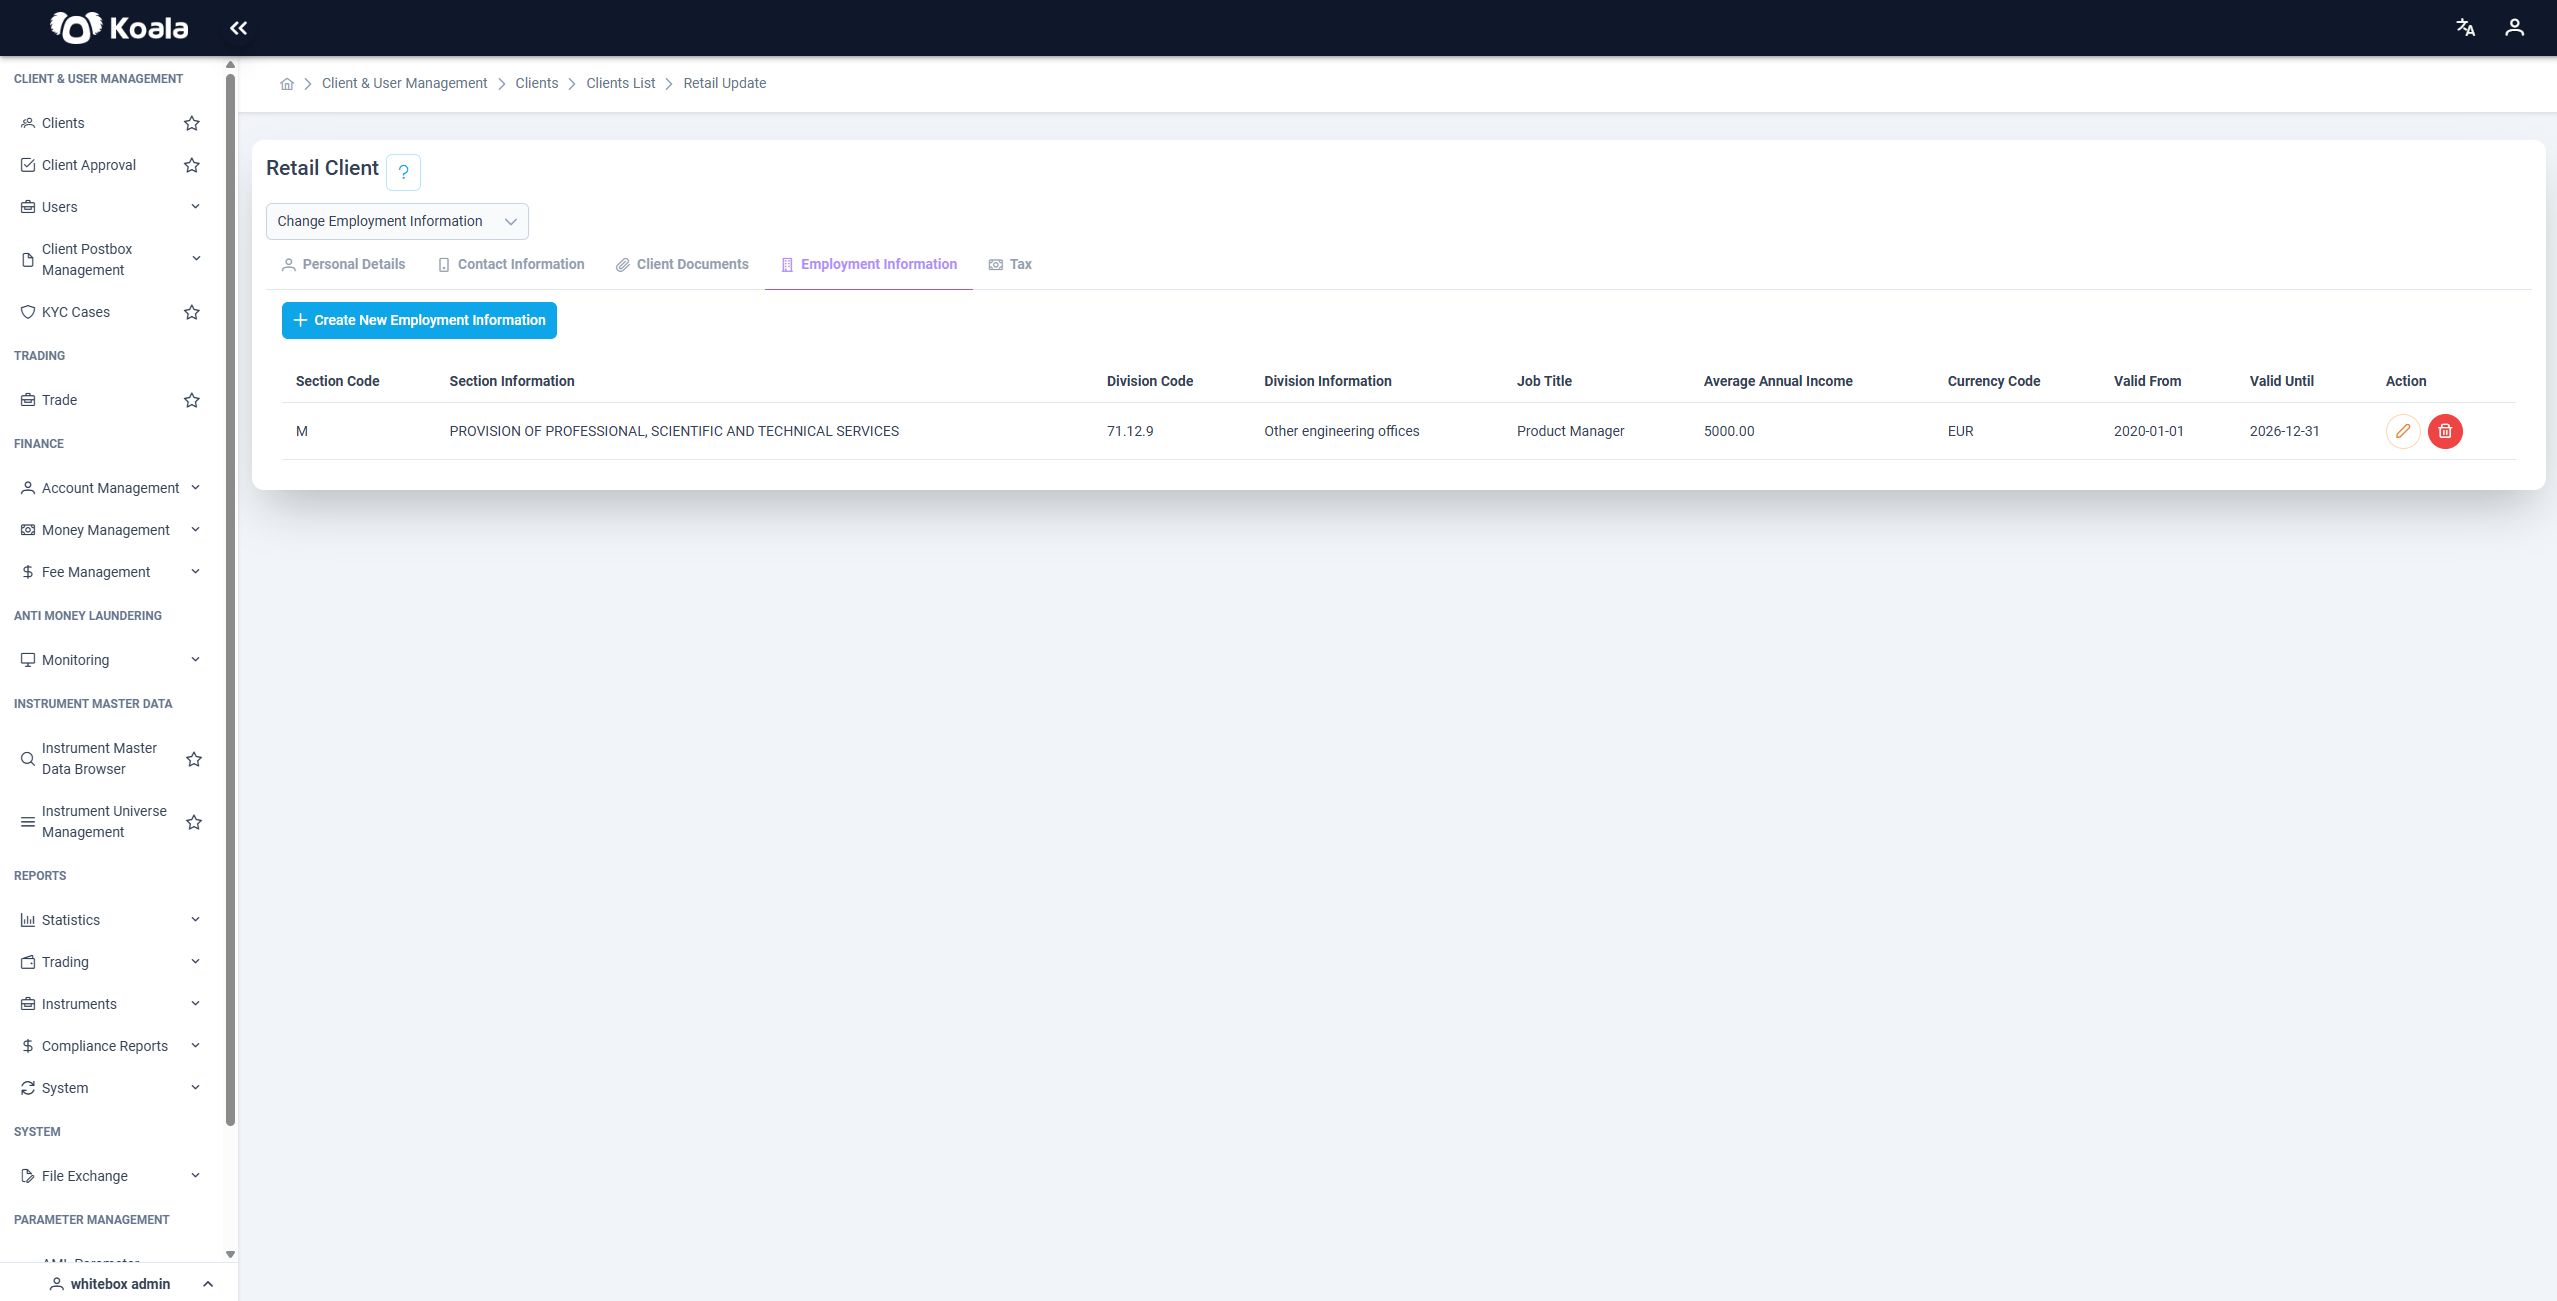Click the sidebar scroll-down arrow
The width and height of the screenshot is (2557, 1301).
[x=231, y=1254]
